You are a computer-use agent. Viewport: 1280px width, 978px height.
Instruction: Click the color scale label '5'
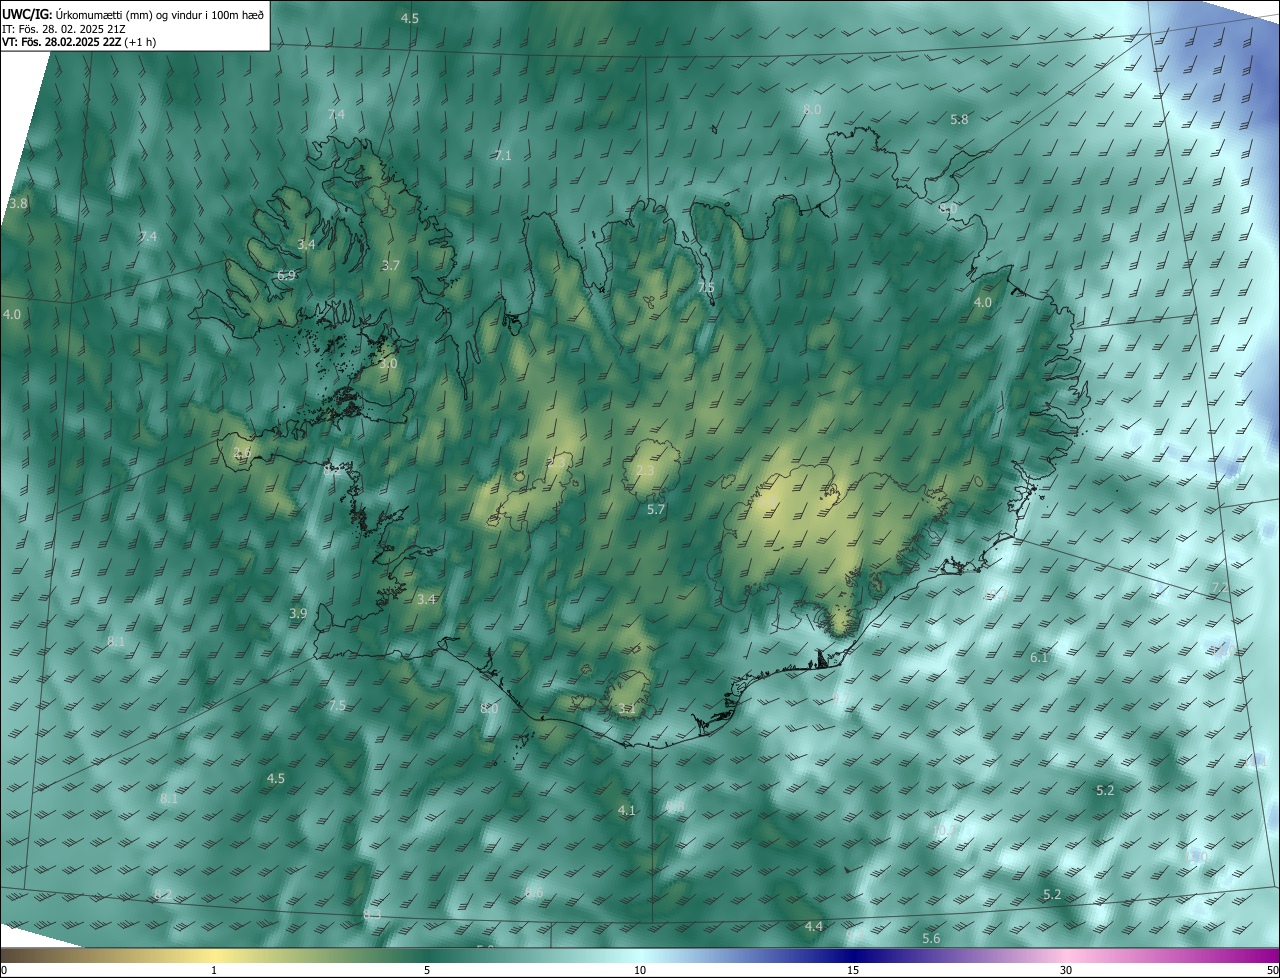pyautogui.click(x=427, y=970)
